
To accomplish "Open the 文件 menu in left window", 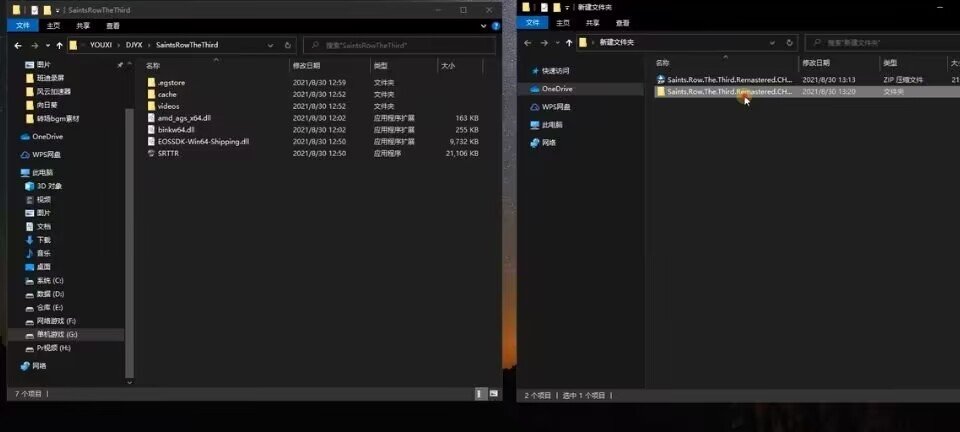I will [22, 25].
